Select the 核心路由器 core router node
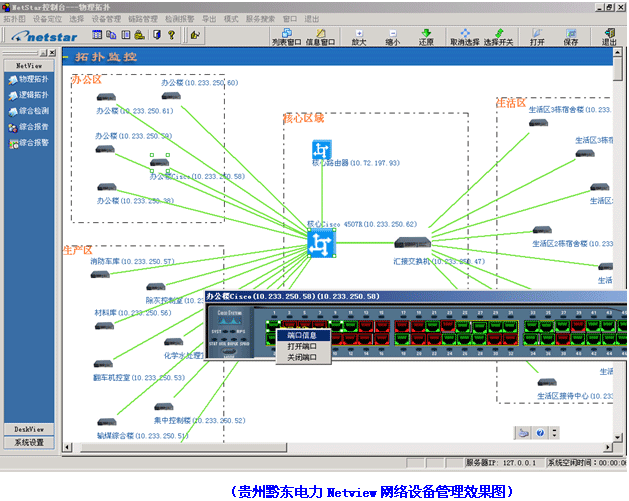The height and width of the screenshot is (501, 629). click(x=322, y=150)
